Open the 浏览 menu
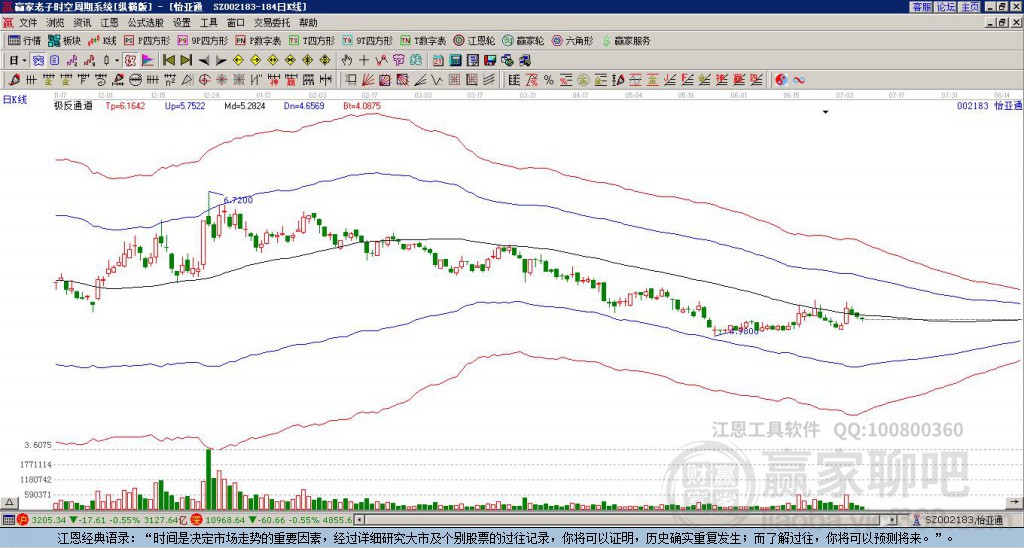 56,23
